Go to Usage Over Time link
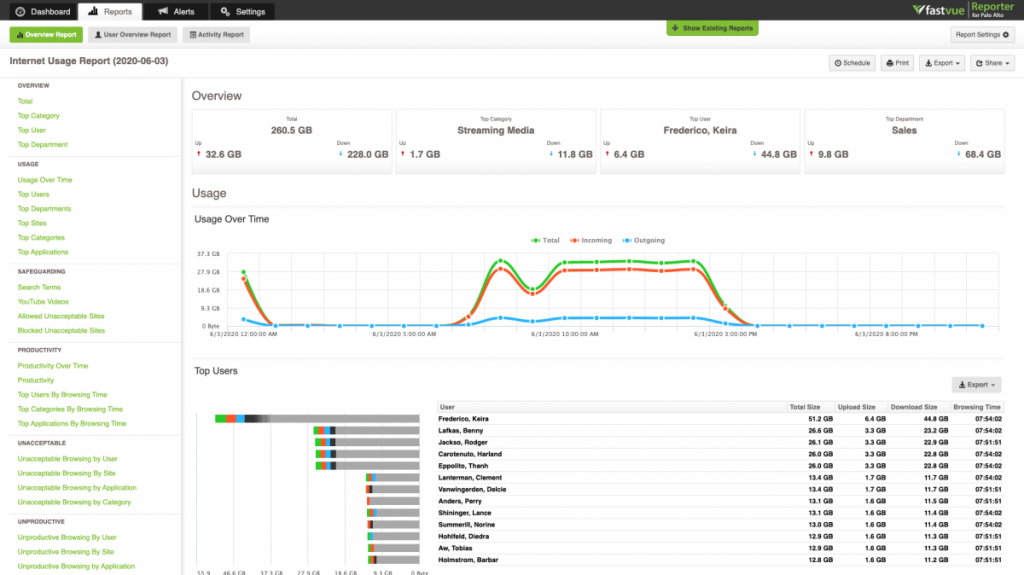Screen dimensions: 1024x575 point(45,180)
